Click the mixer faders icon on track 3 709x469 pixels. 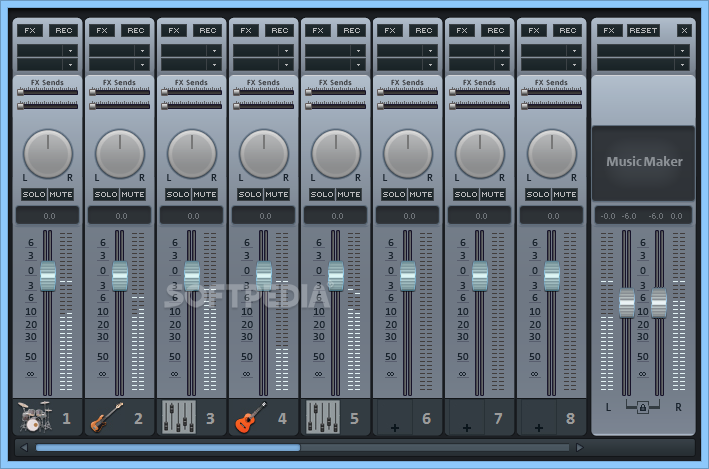click(x=179, y=417)
